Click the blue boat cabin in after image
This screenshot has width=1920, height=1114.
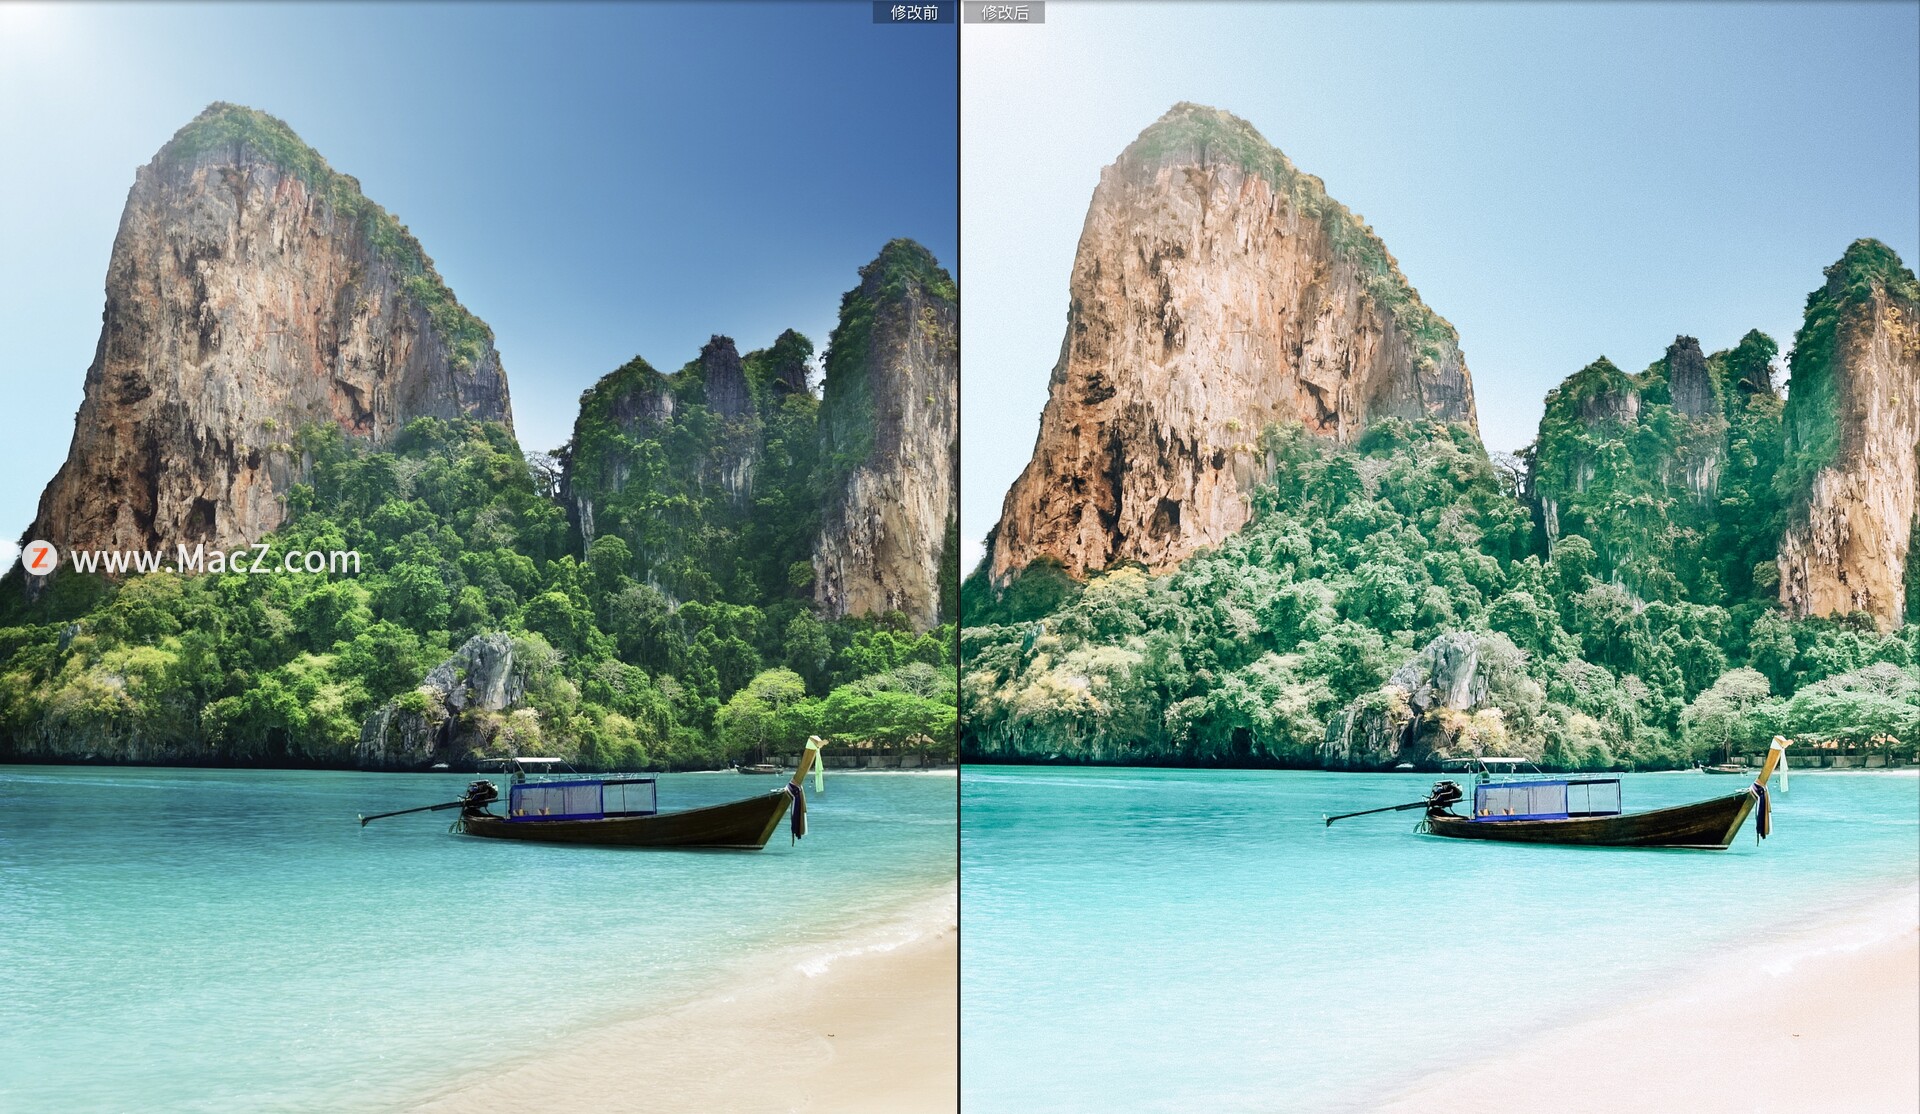(1547, 798)
